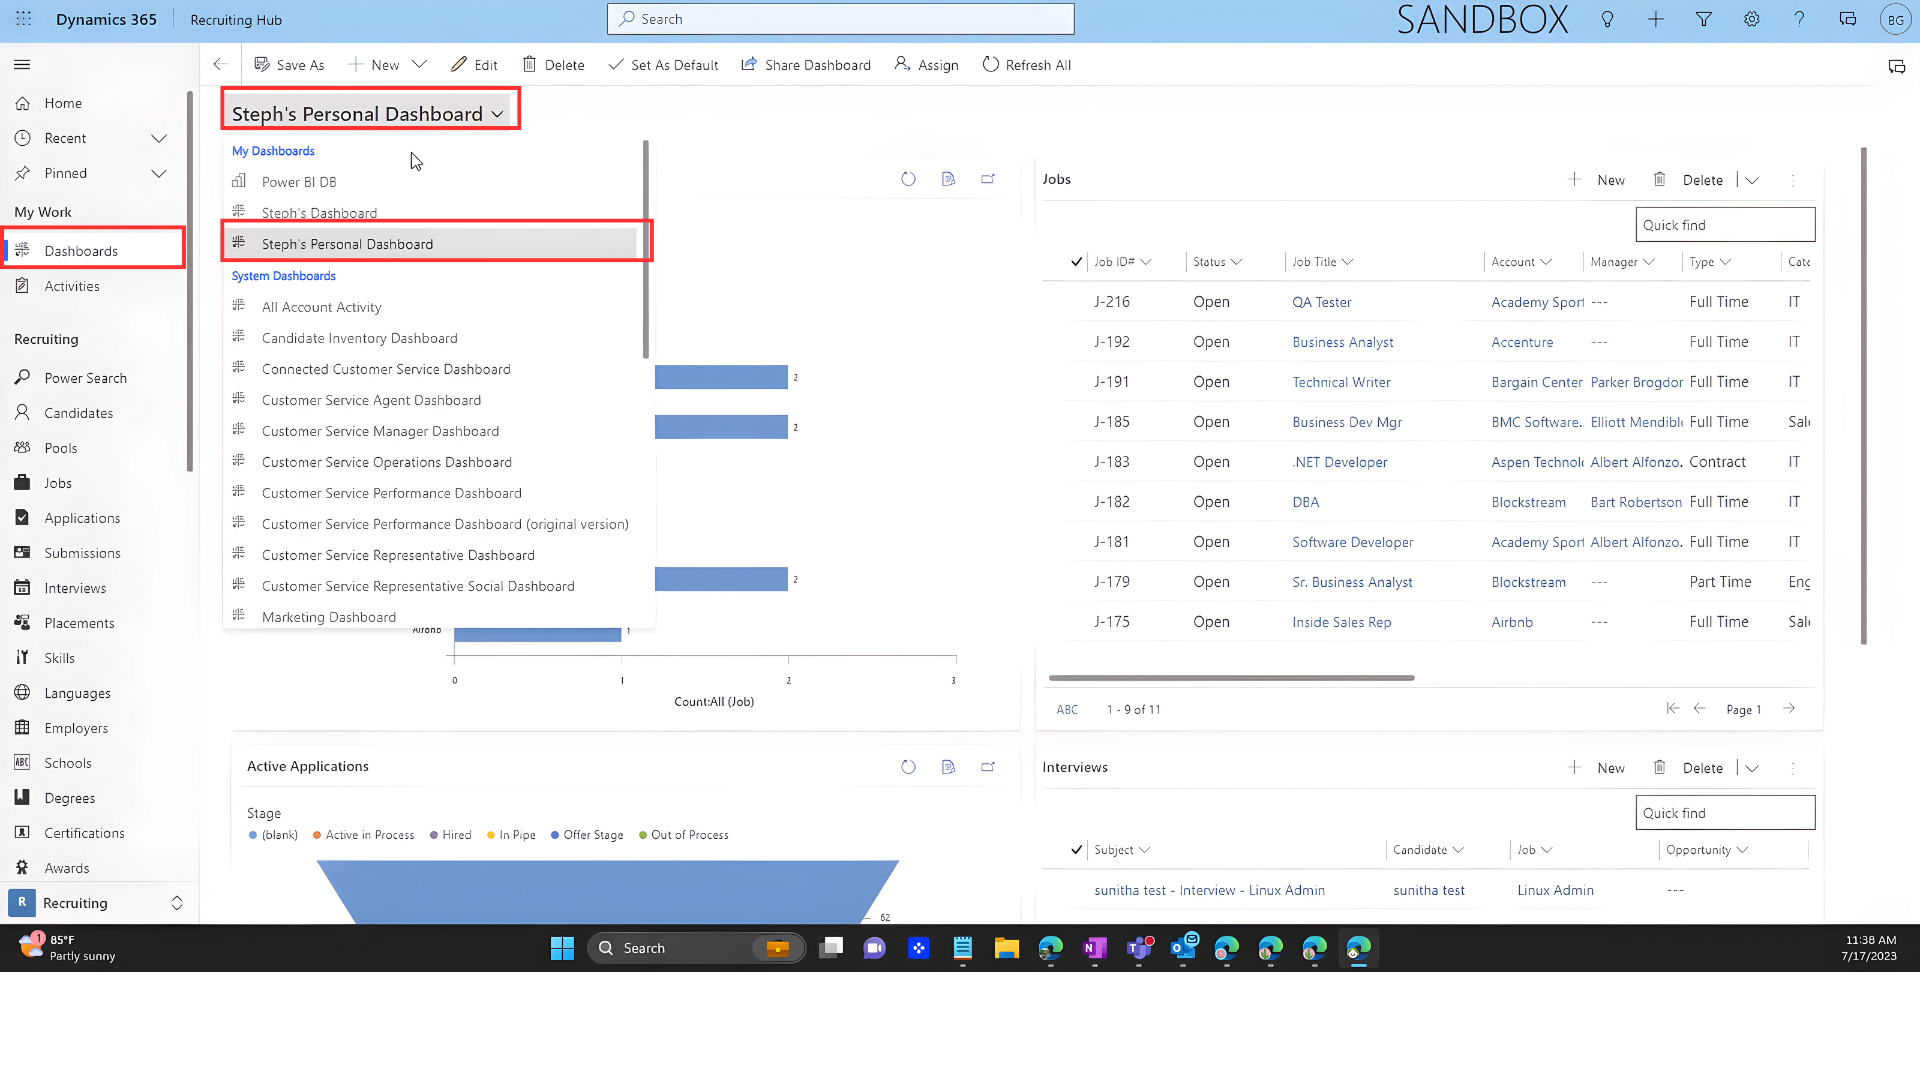Open the QA Tester job link
The image size is (1920, 1080).
point(1322,302)
